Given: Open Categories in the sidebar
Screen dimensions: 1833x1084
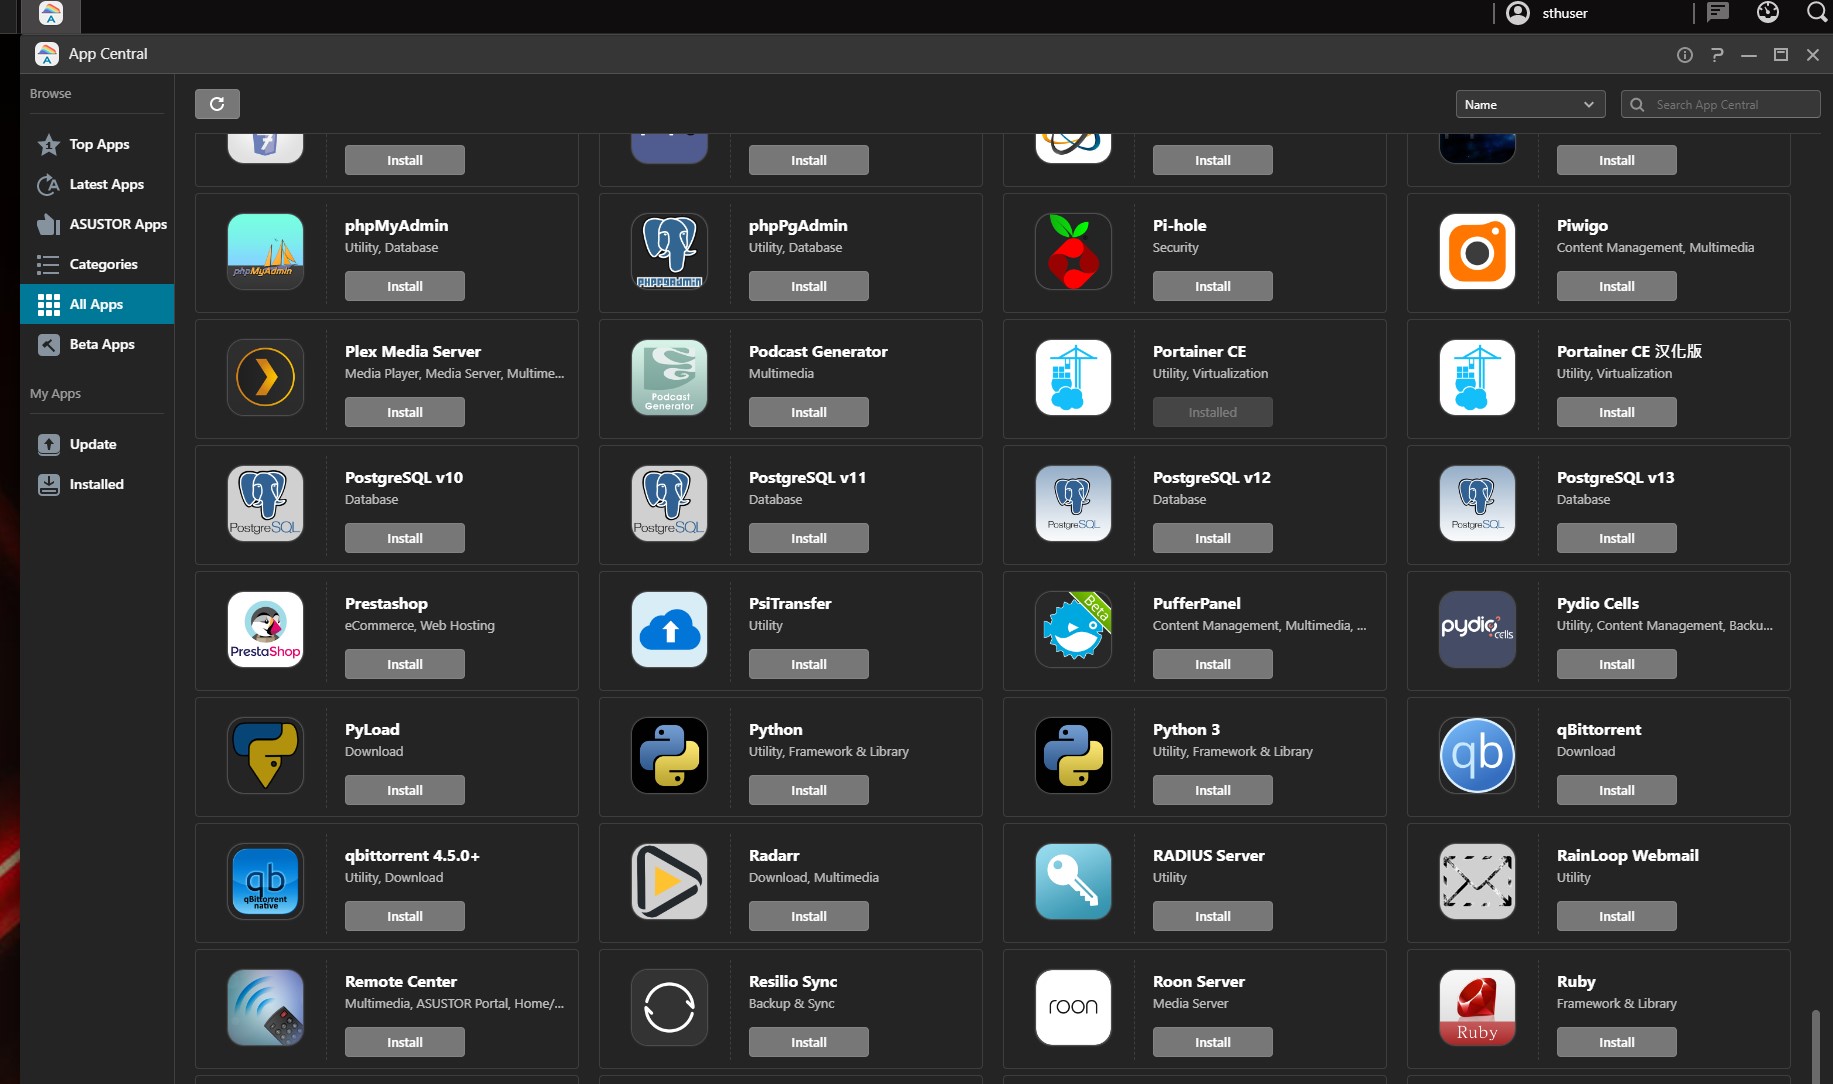Looking at the screenshot, I should tap(97, 264).
